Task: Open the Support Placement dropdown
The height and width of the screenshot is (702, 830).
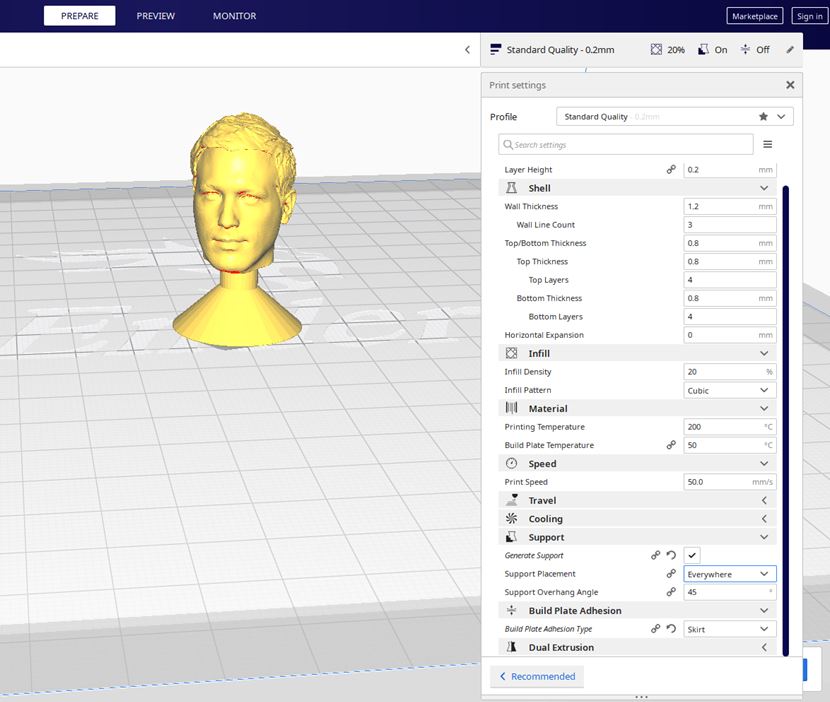Action: click(730, 574)
